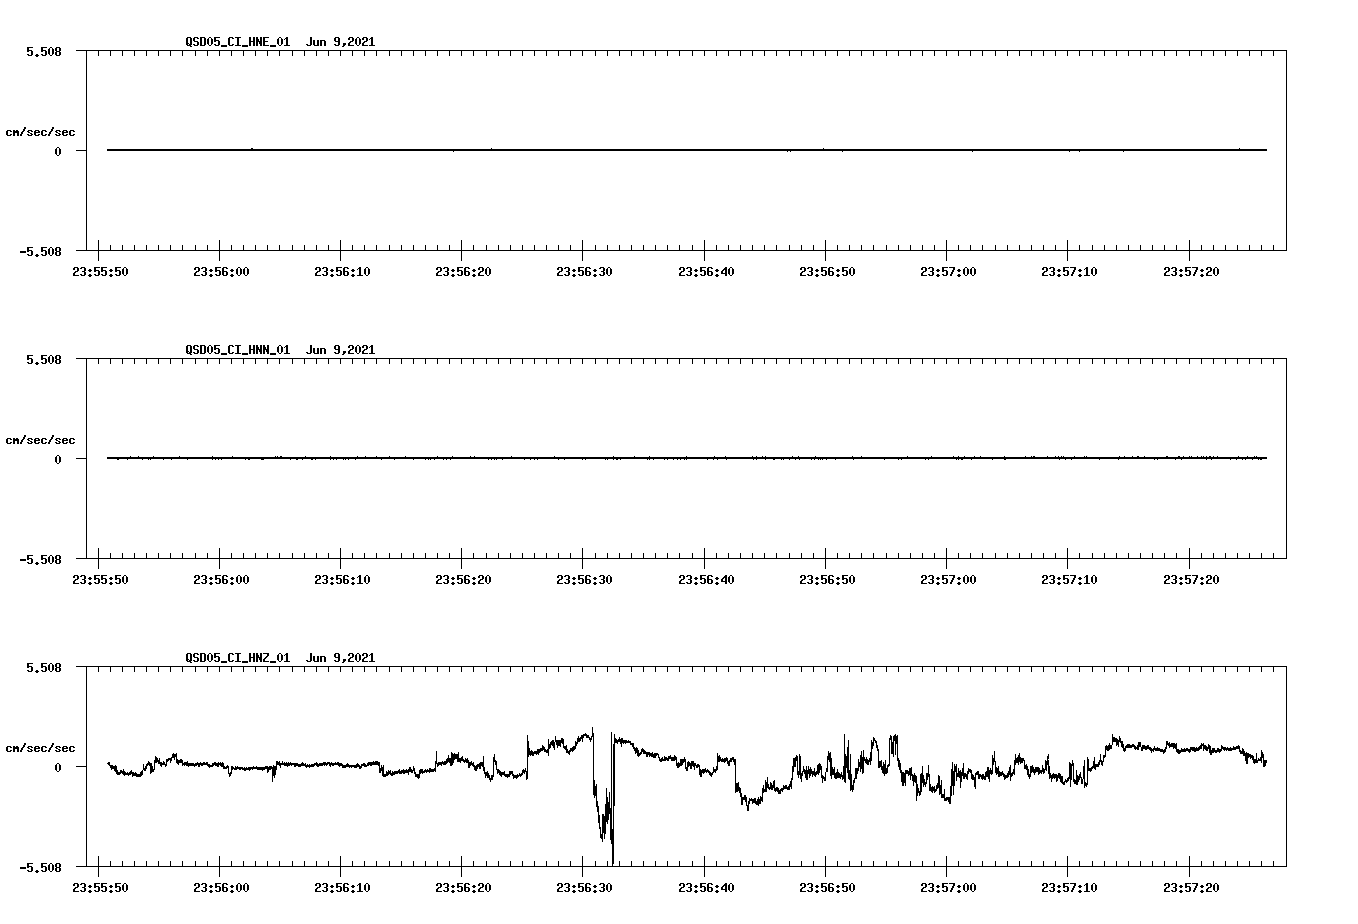The width and height of the screenshot is (1358, 924).
Task: Click 23:56:20 time label under HNE plot
Action: 462,271
